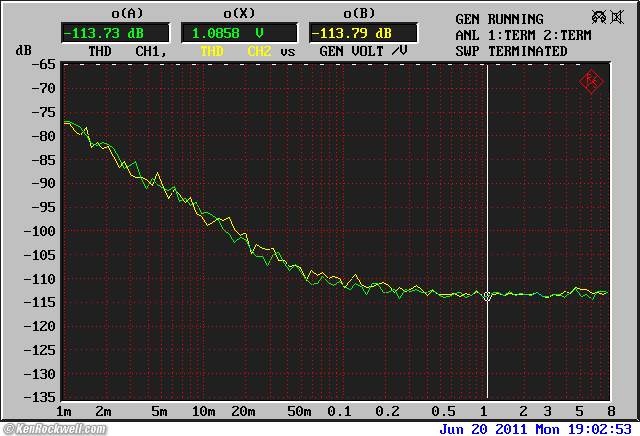
Task: Click the SWP TERMINATED status text
Action: [511, 51]
